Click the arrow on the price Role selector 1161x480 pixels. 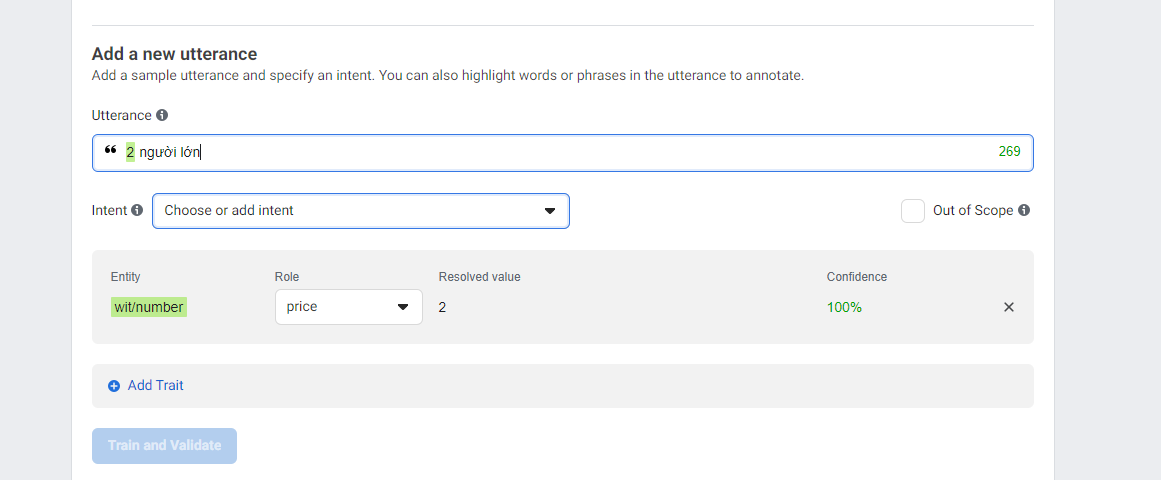[403, 307]
